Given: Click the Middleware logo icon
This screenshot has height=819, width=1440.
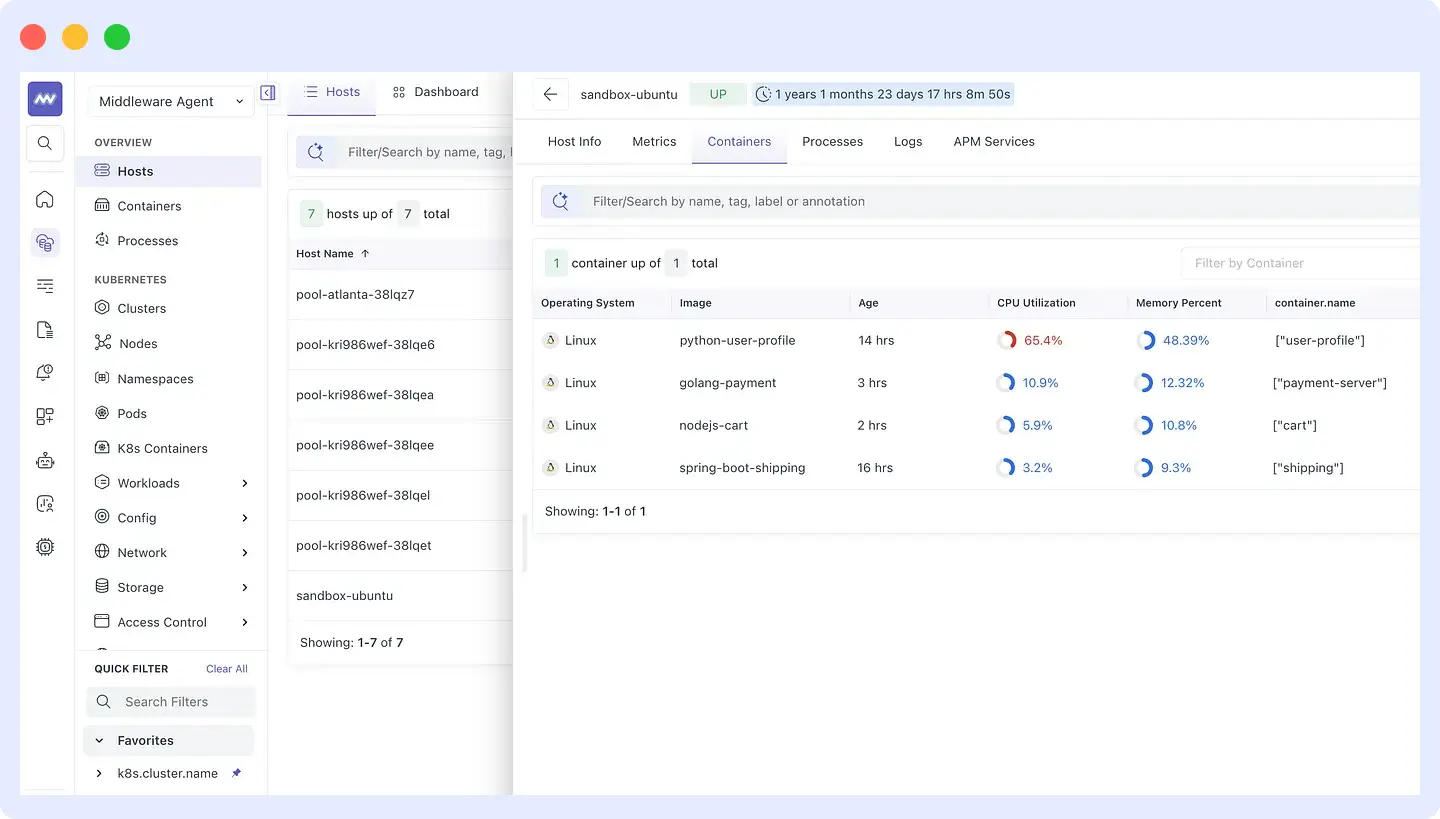Looking at the screenshot, I should (x=45, y=99).
